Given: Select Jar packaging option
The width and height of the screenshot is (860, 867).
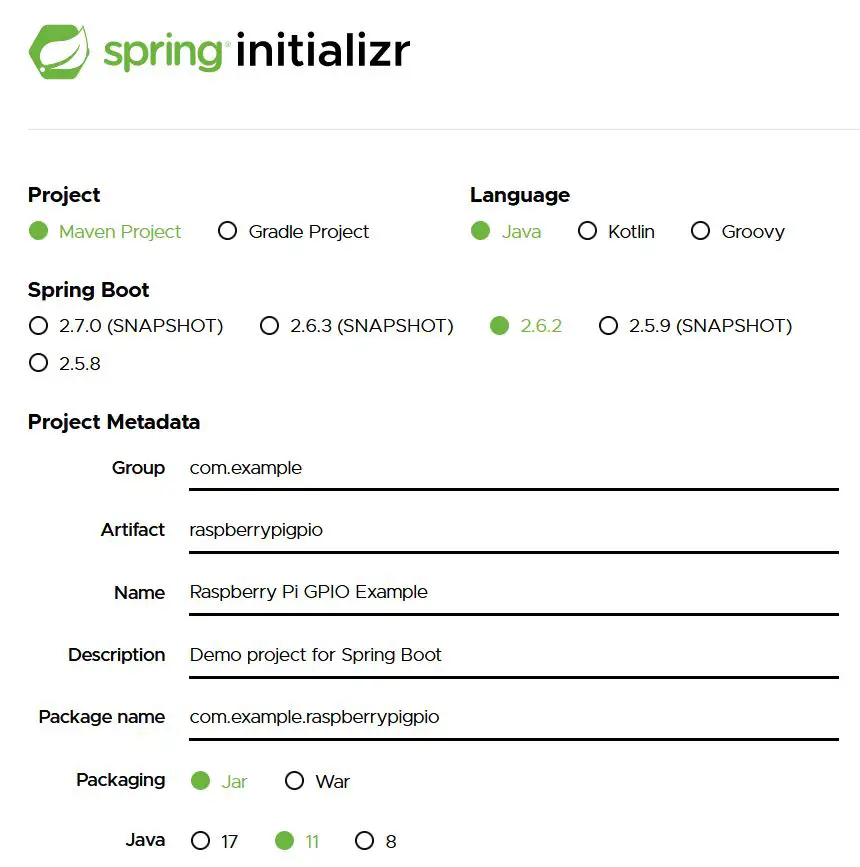Looking at the screenshot, I should (200, 781).
